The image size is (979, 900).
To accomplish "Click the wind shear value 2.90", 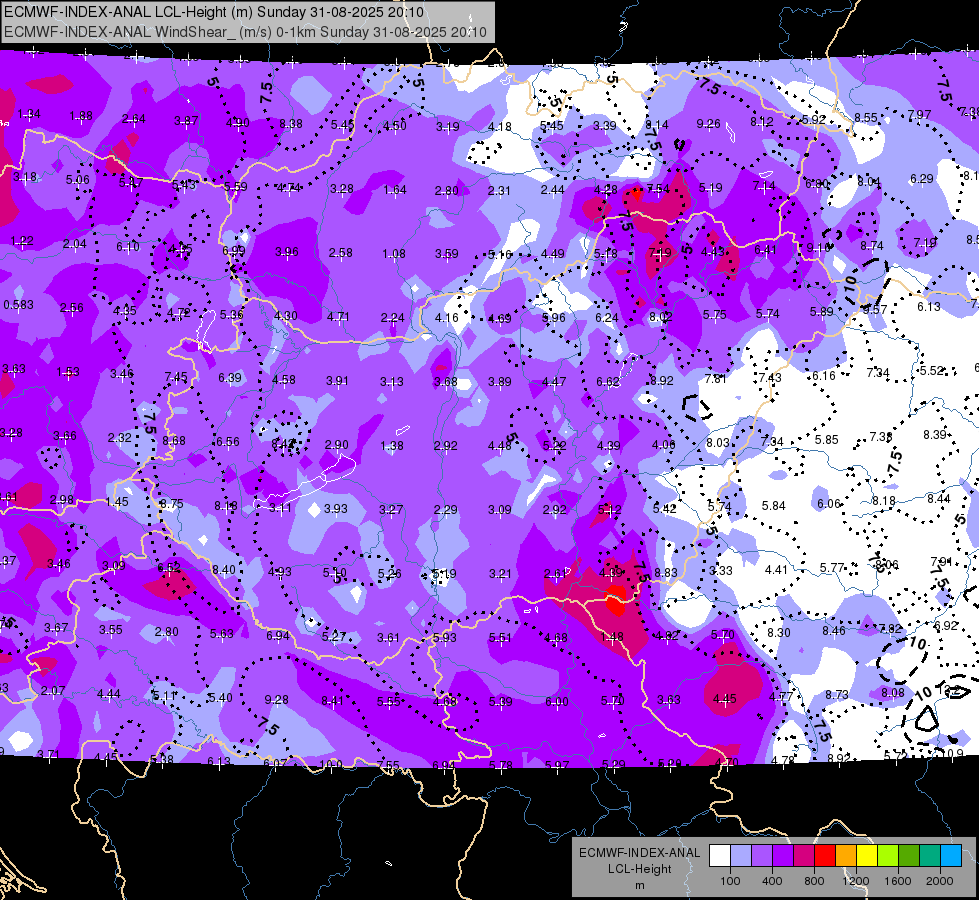I will click(337, 445).
